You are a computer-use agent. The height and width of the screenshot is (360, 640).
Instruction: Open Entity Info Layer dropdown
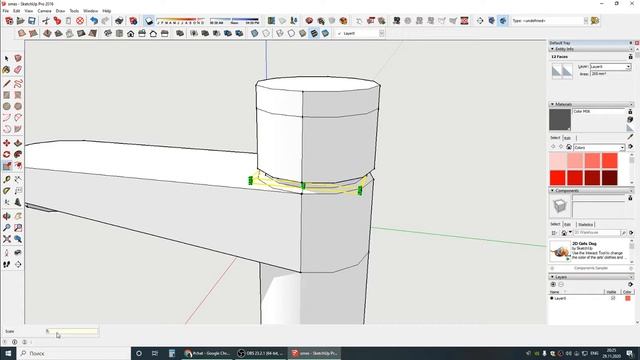click(628, 67)
